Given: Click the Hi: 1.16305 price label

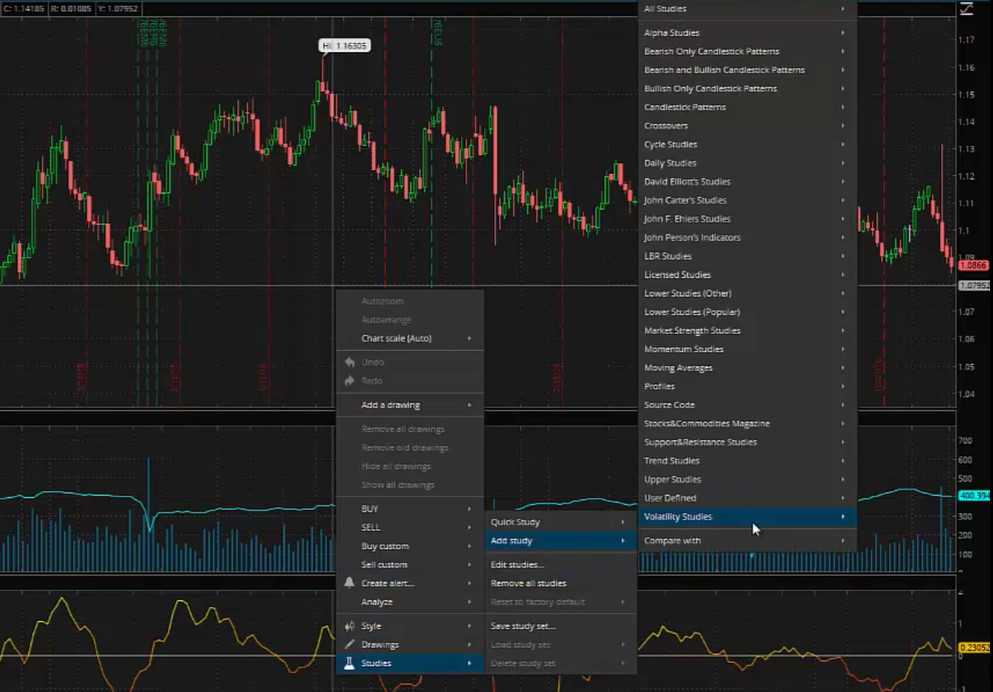Looking at the screenshot, I should [344, 46].
